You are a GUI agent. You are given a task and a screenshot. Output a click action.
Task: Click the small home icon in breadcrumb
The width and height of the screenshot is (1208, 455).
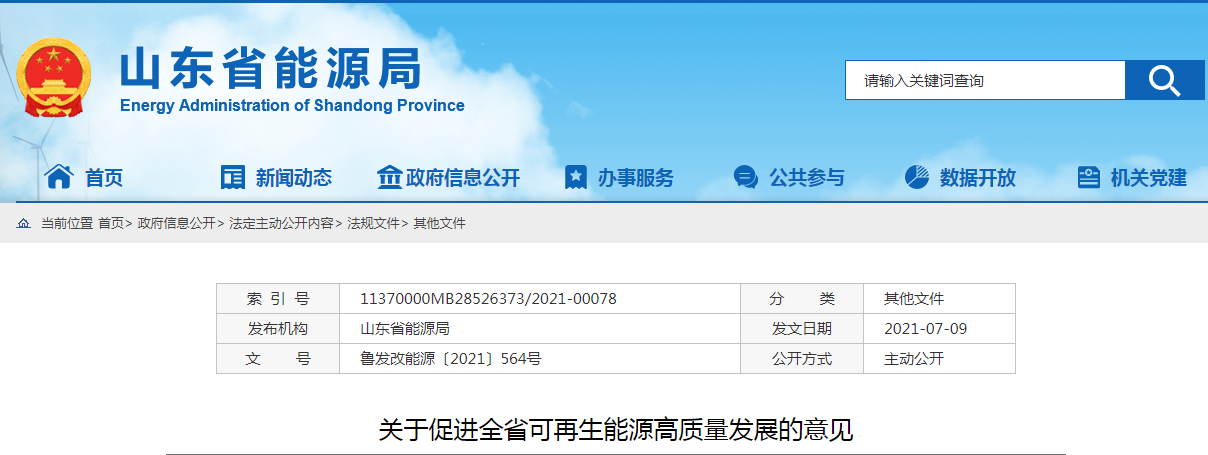click(23, 223)
